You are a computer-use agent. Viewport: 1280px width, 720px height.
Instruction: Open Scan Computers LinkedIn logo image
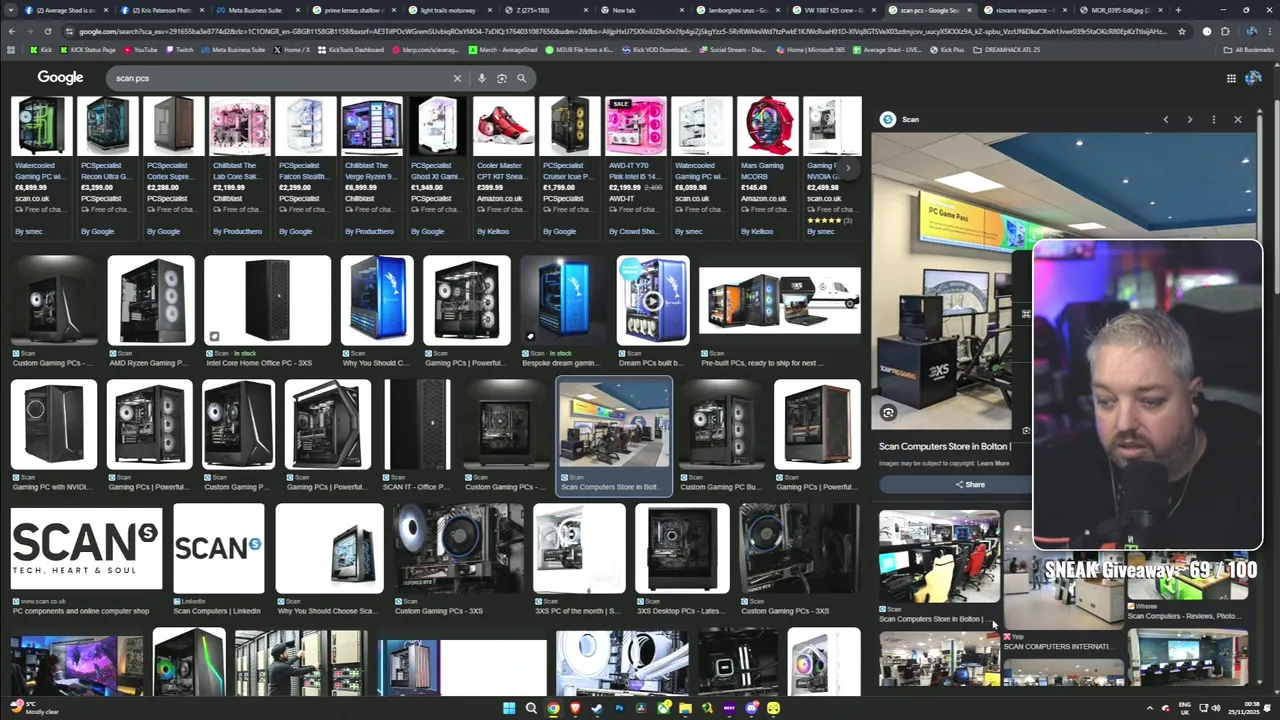[x=218, y=548]
